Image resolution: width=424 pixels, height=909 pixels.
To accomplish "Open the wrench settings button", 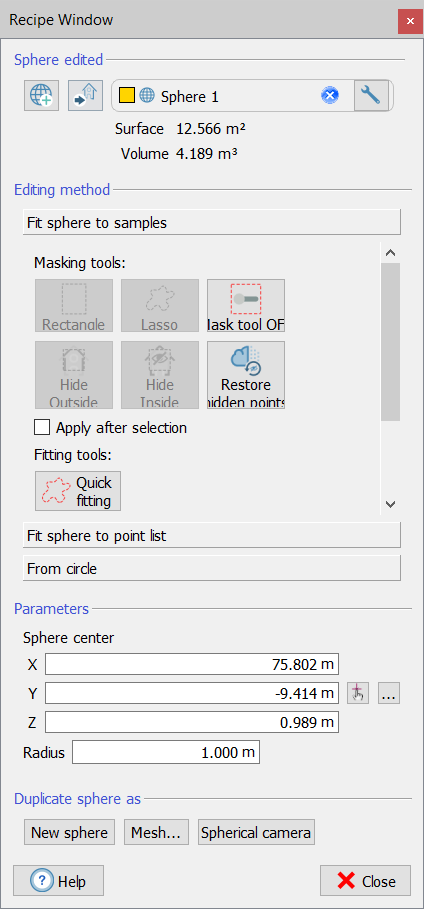I will pyautogui.click(x=371, y=95).
